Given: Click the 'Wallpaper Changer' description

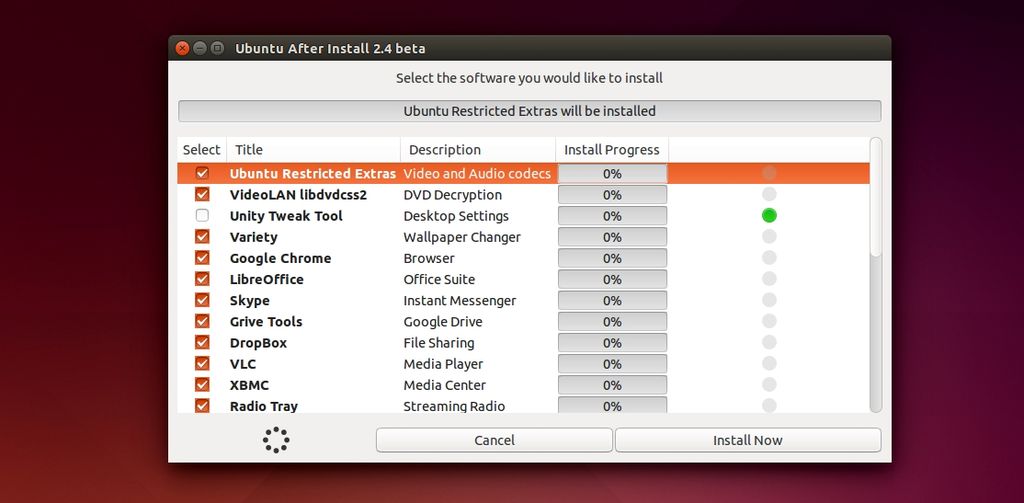Looking at the screenshot, I should coord(462,237).
